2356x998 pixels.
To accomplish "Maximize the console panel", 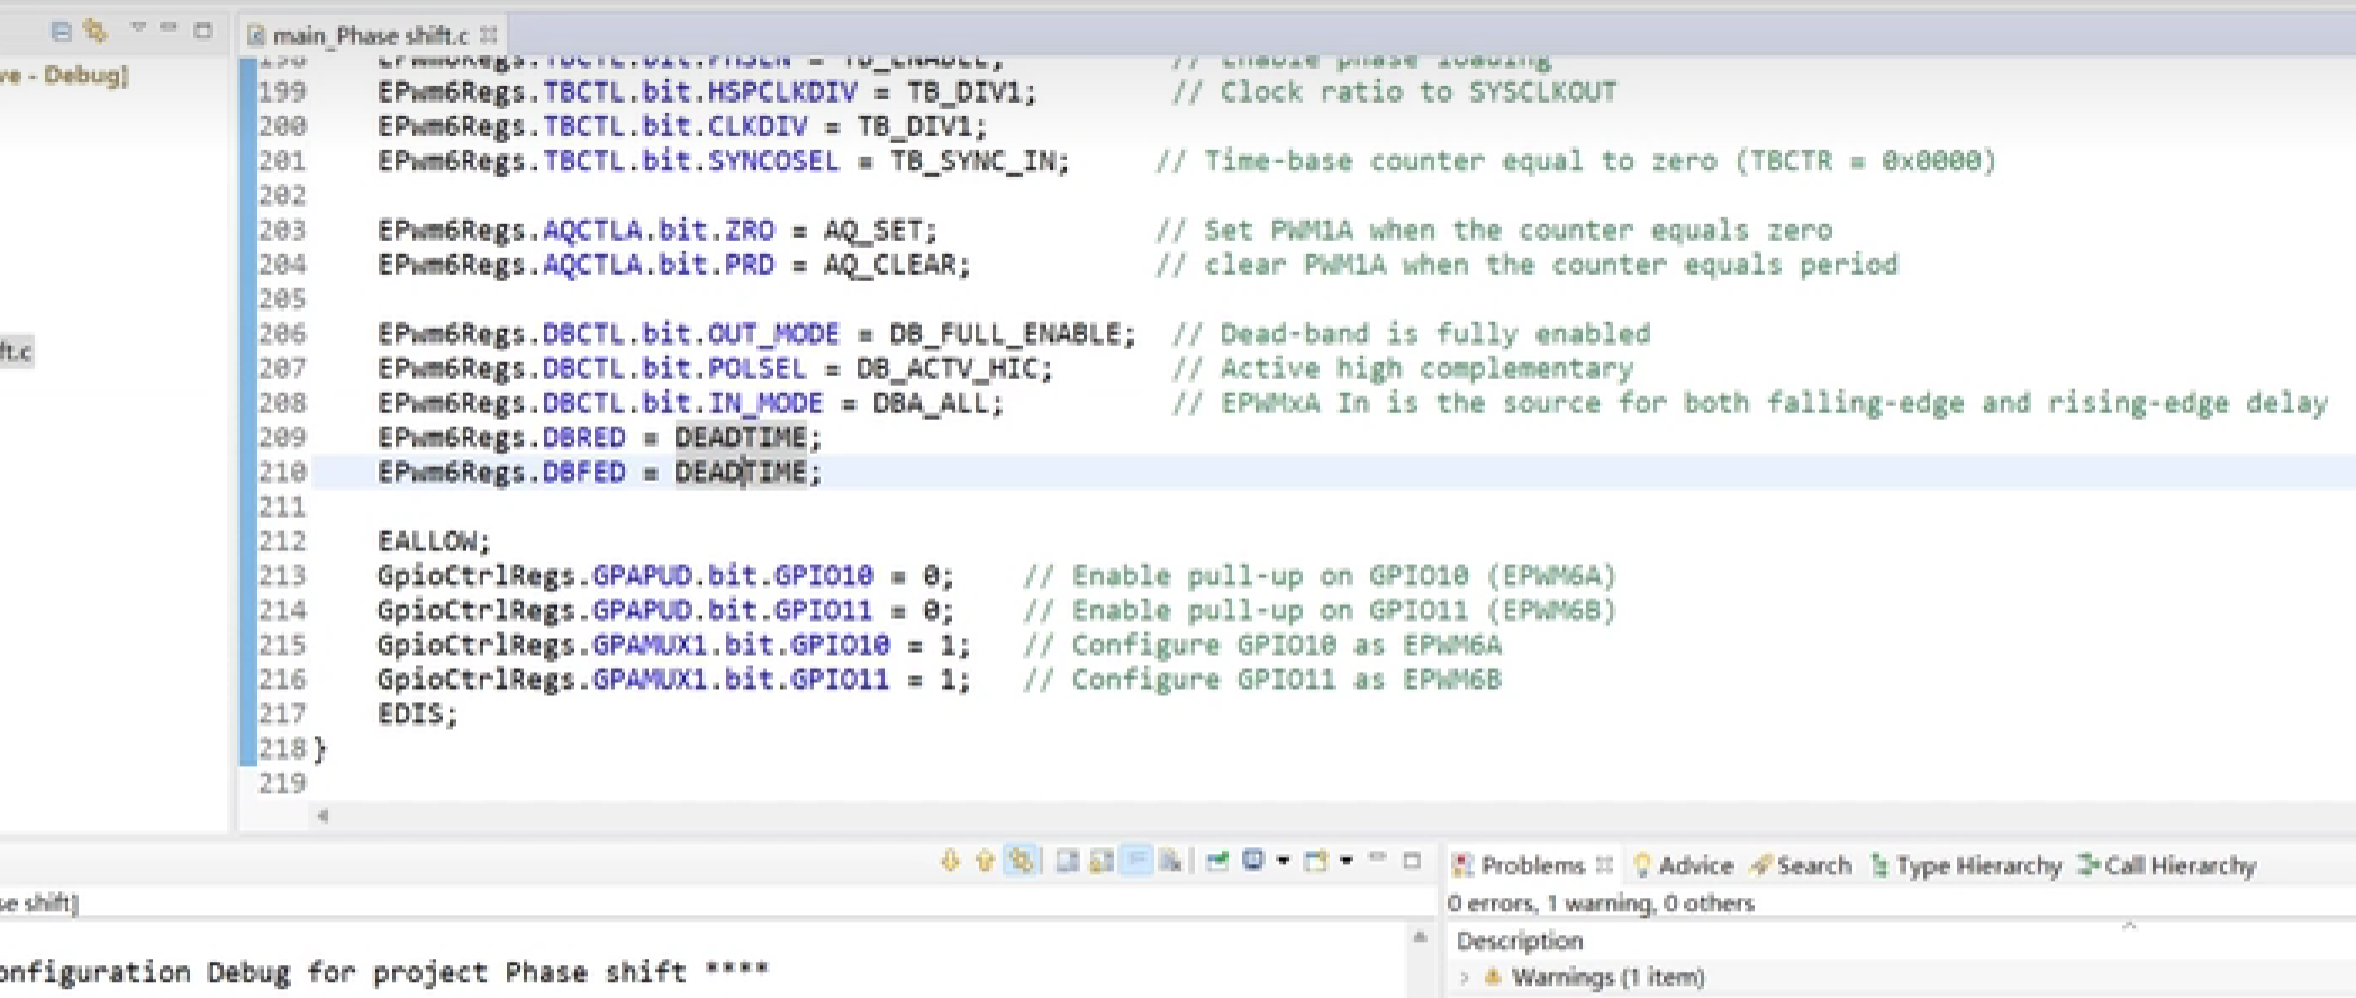I will tap(1412, 860).
